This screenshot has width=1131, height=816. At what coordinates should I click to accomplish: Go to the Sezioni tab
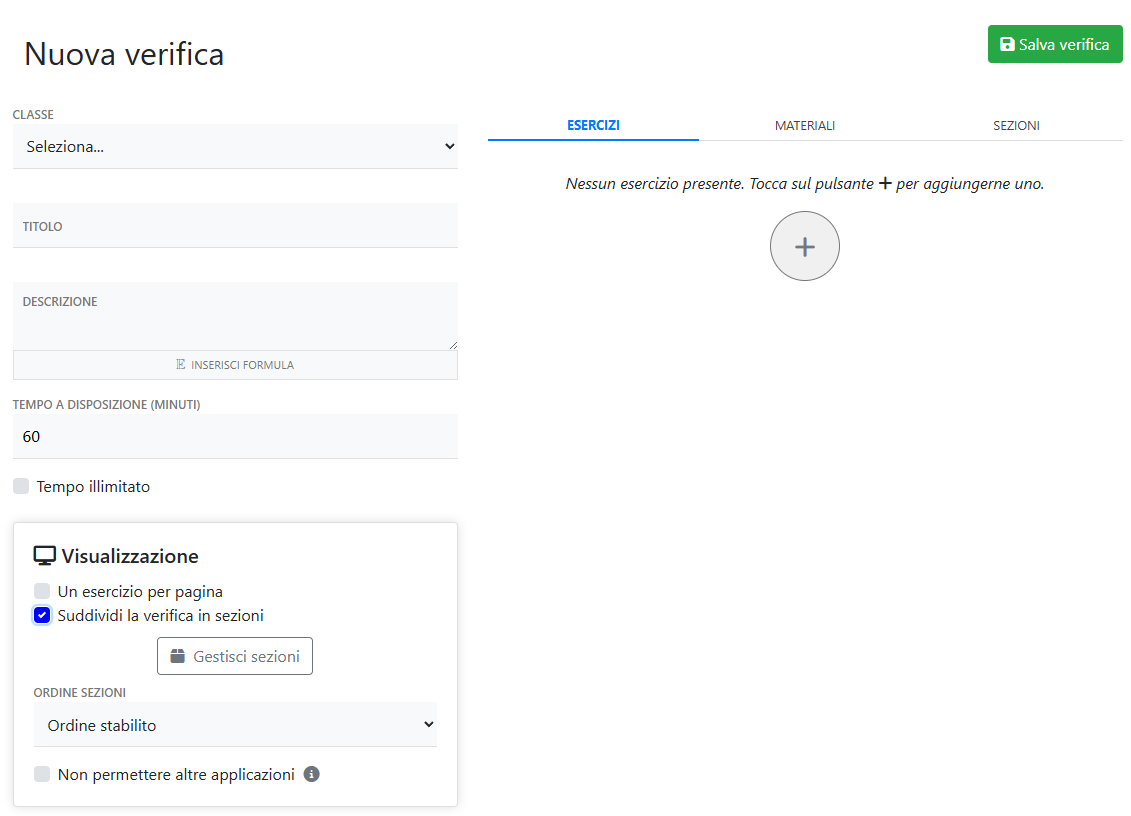(1016, 126)
